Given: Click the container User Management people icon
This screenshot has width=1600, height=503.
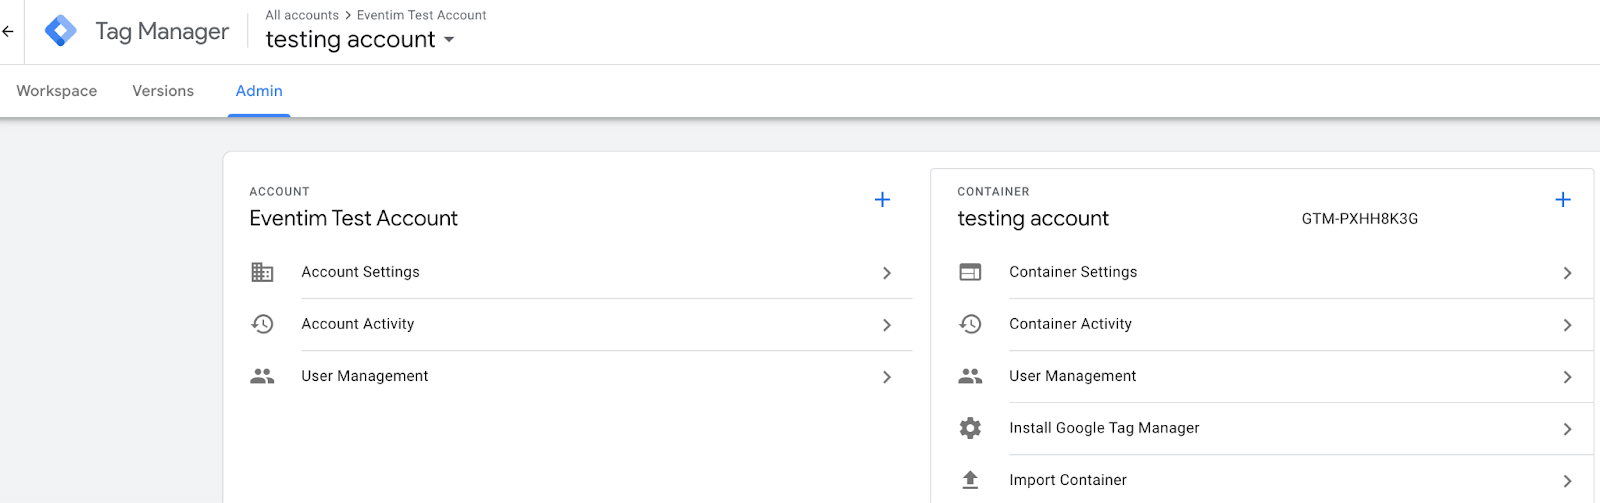Looking at the screenshot, I should [970, 376].
